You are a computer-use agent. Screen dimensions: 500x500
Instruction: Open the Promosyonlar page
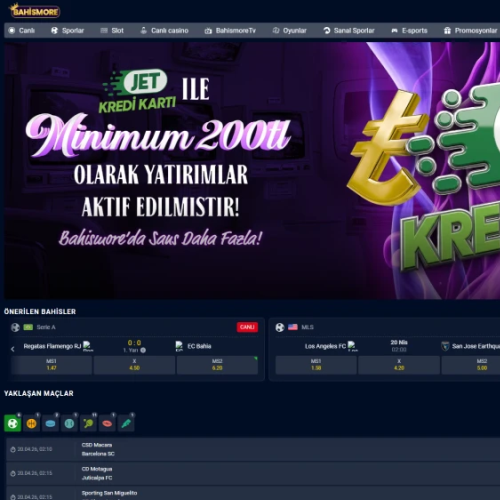click(470, 31)
